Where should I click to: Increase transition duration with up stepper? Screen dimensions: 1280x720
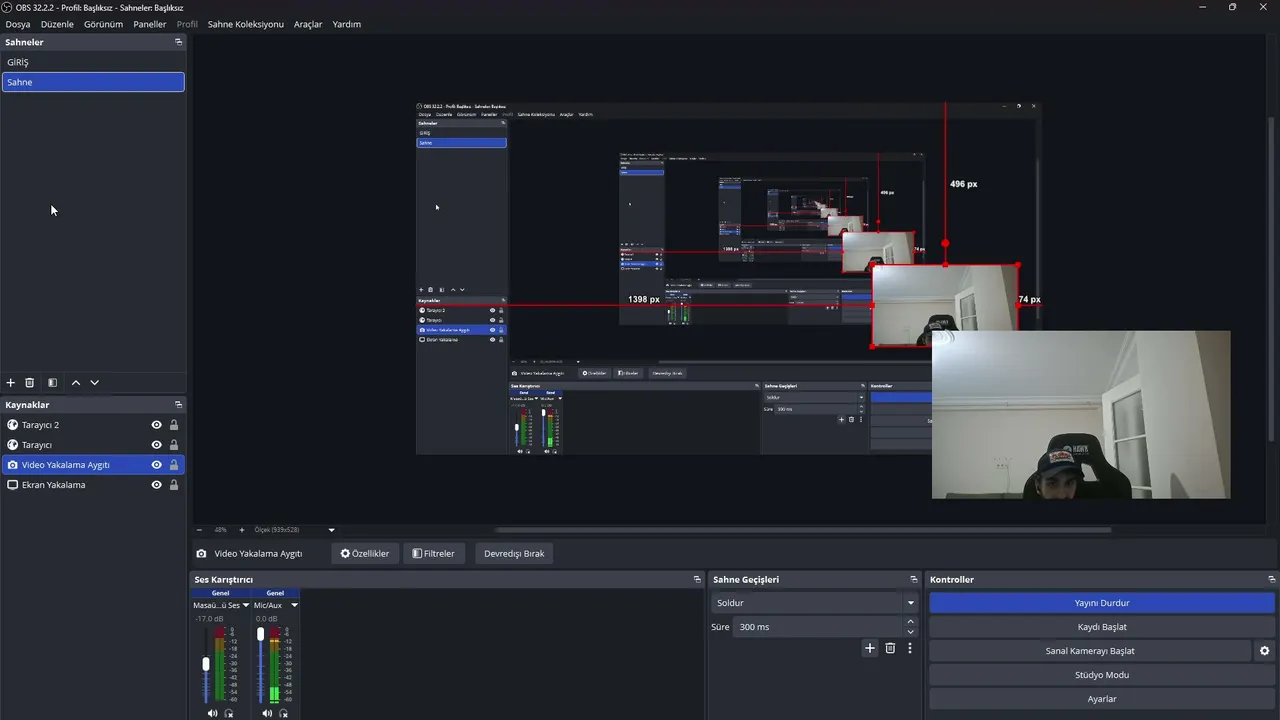[x=910, y=622]
